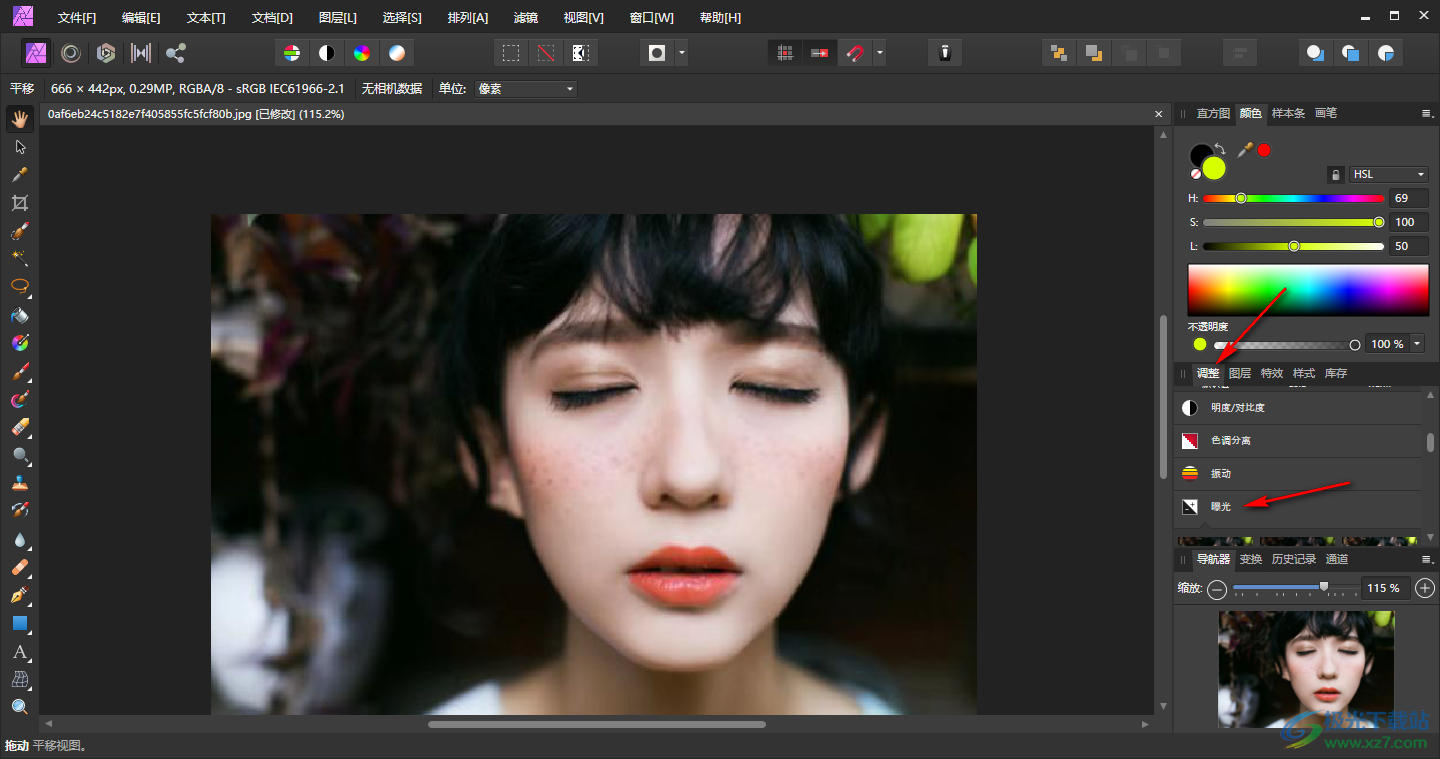
Task: Click the 曝光 (Exposure) adjustment entry
Action: click(x=1220, y=507)
